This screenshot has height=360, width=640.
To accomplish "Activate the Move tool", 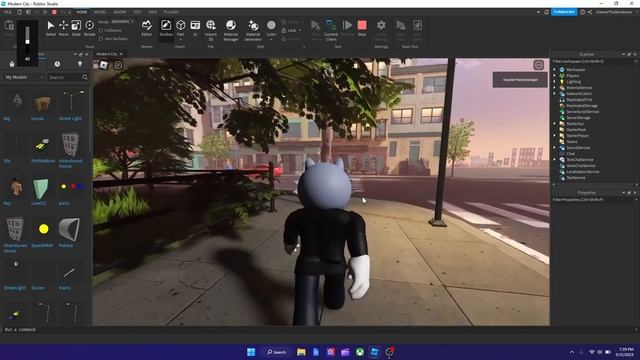I will coord(63,28).
